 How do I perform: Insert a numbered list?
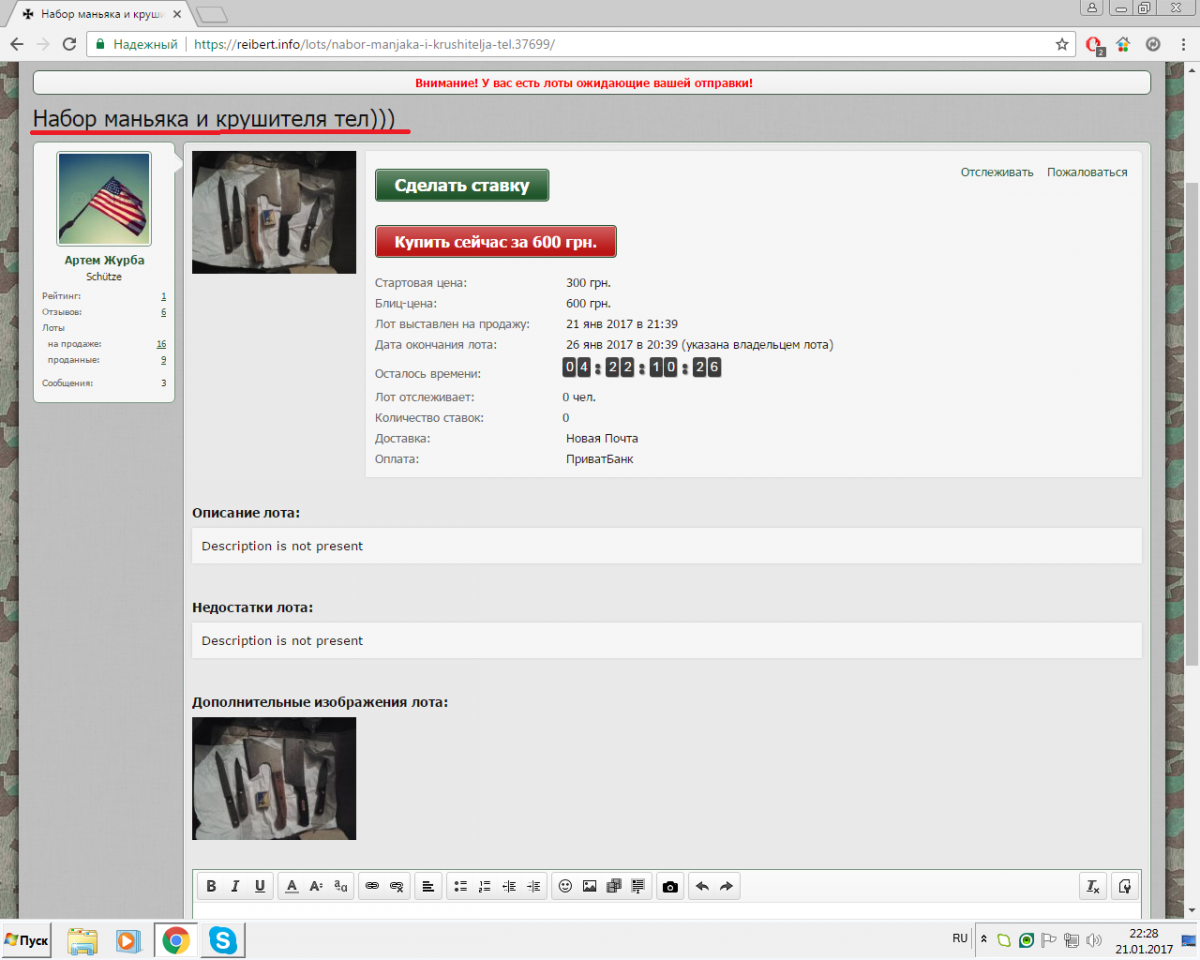pos(485,886)
